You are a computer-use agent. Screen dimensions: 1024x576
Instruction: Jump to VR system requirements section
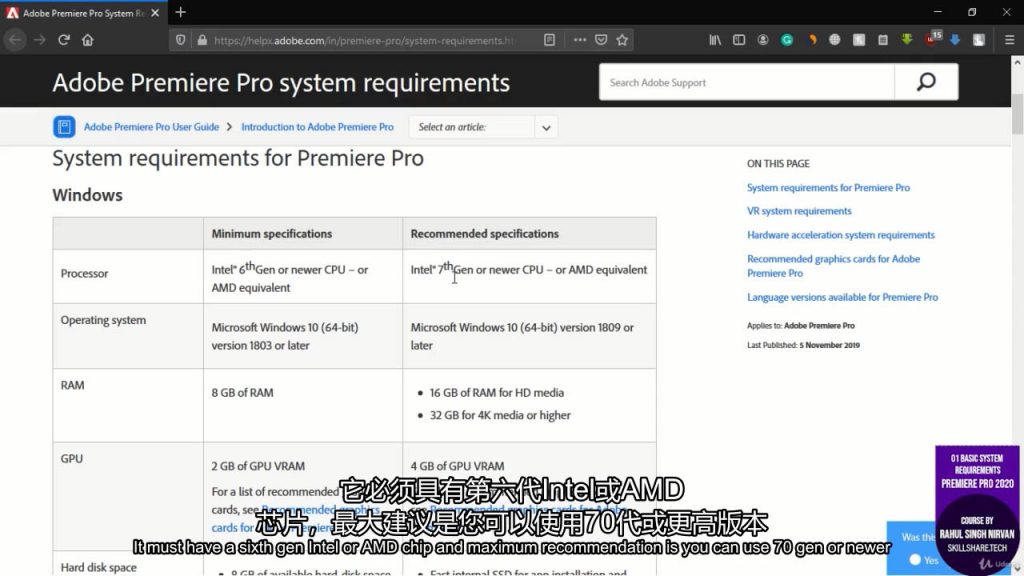799,211
